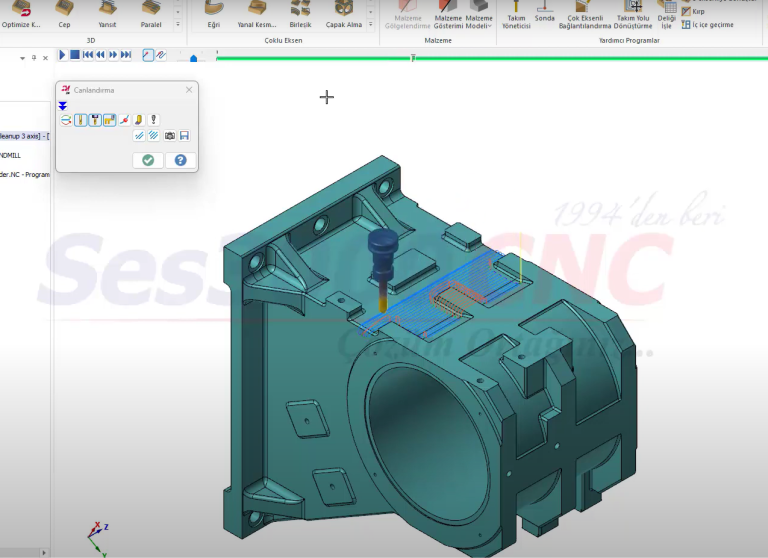
Task: Step the animation backward
Action: (x=100, y=55)
